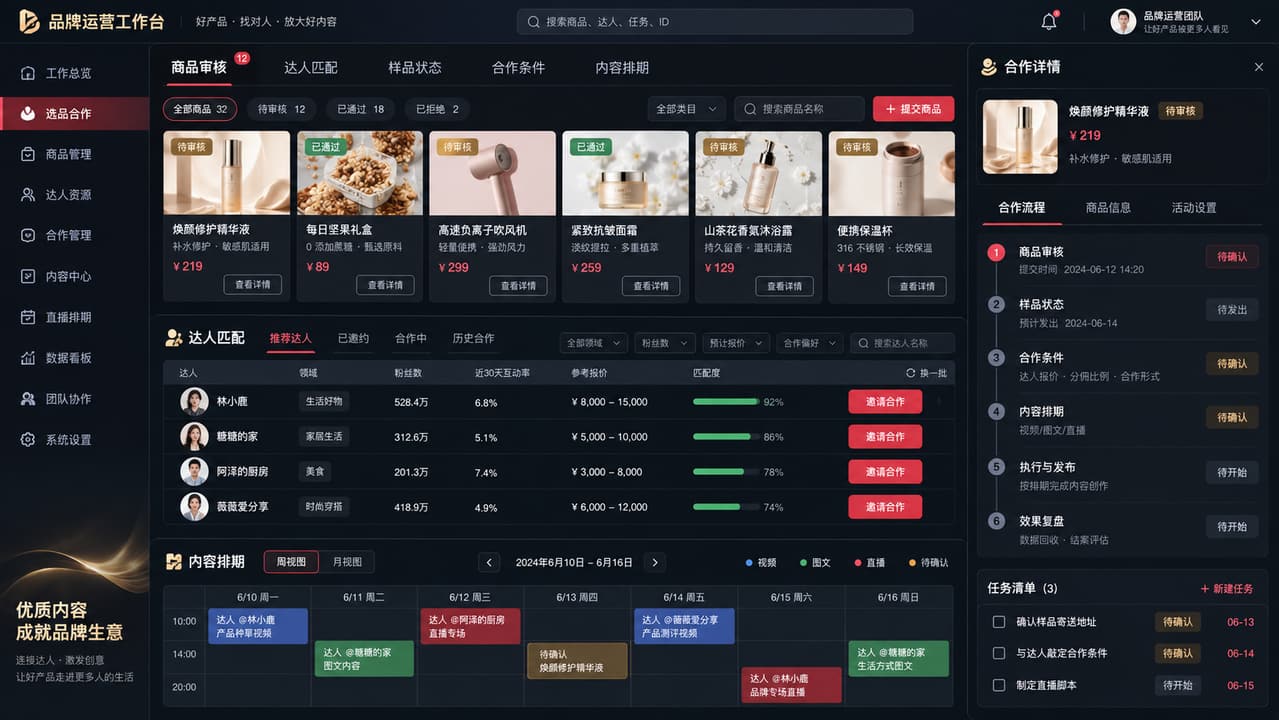The width and height of the screenshot is (1279, 720).
Task: Switch to the 样品状态 tab
Action: point(415,68)
